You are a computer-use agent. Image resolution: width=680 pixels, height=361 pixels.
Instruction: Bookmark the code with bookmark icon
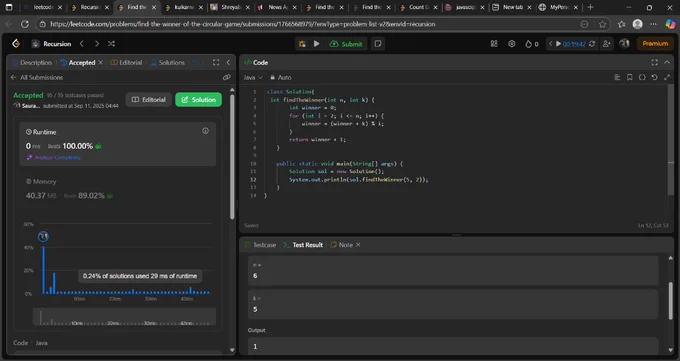(x=630, y=77)
